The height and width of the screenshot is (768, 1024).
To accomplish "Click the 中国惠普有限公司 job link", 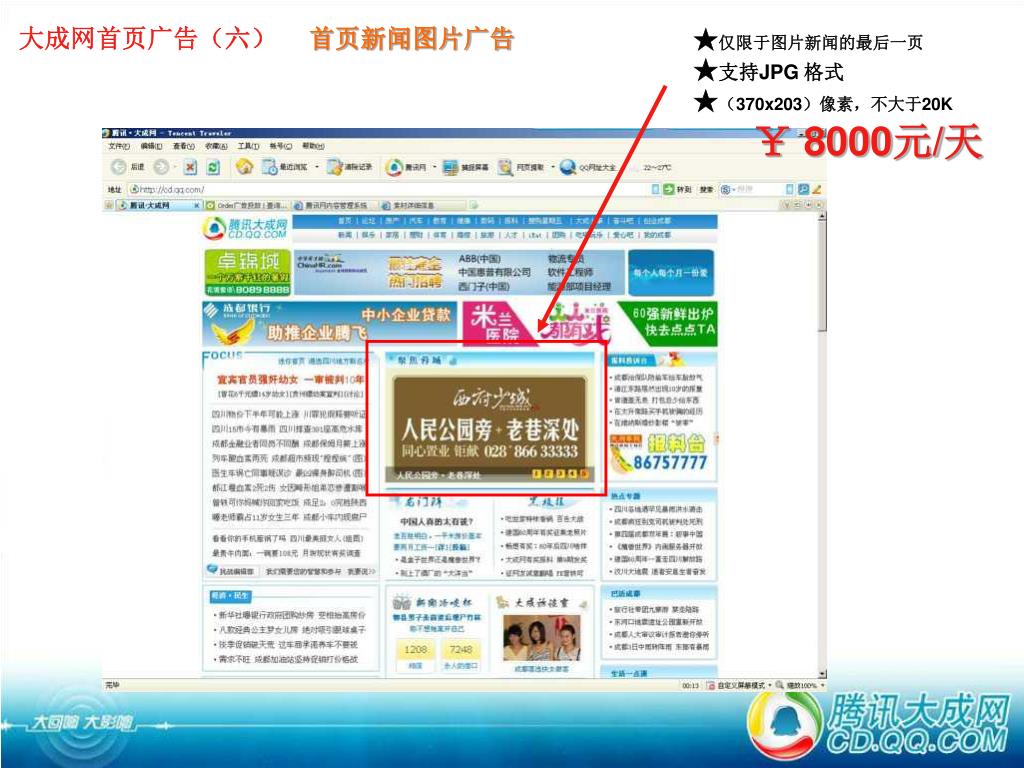I will (x=494, y=272).
